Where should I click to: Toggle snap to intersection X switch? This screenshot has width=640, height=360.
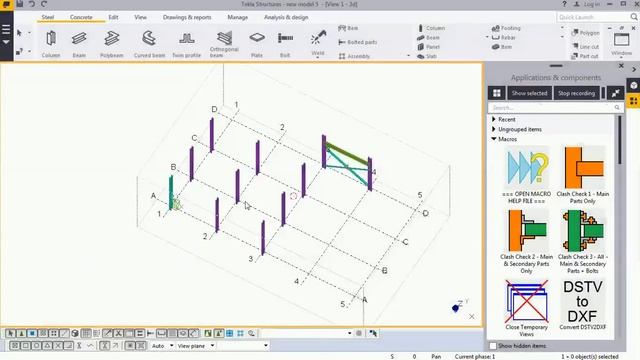[x=58, y=346]
